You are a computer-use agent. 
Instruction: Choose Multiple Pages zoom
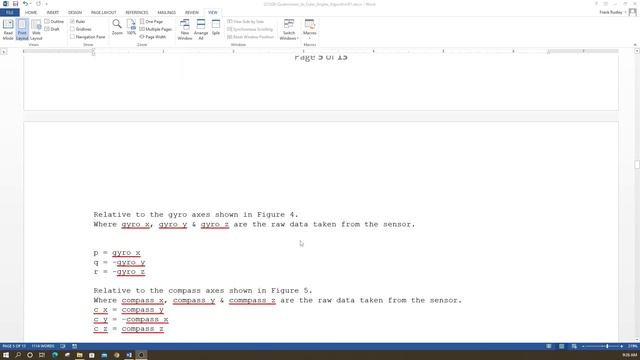coord(156,29)
